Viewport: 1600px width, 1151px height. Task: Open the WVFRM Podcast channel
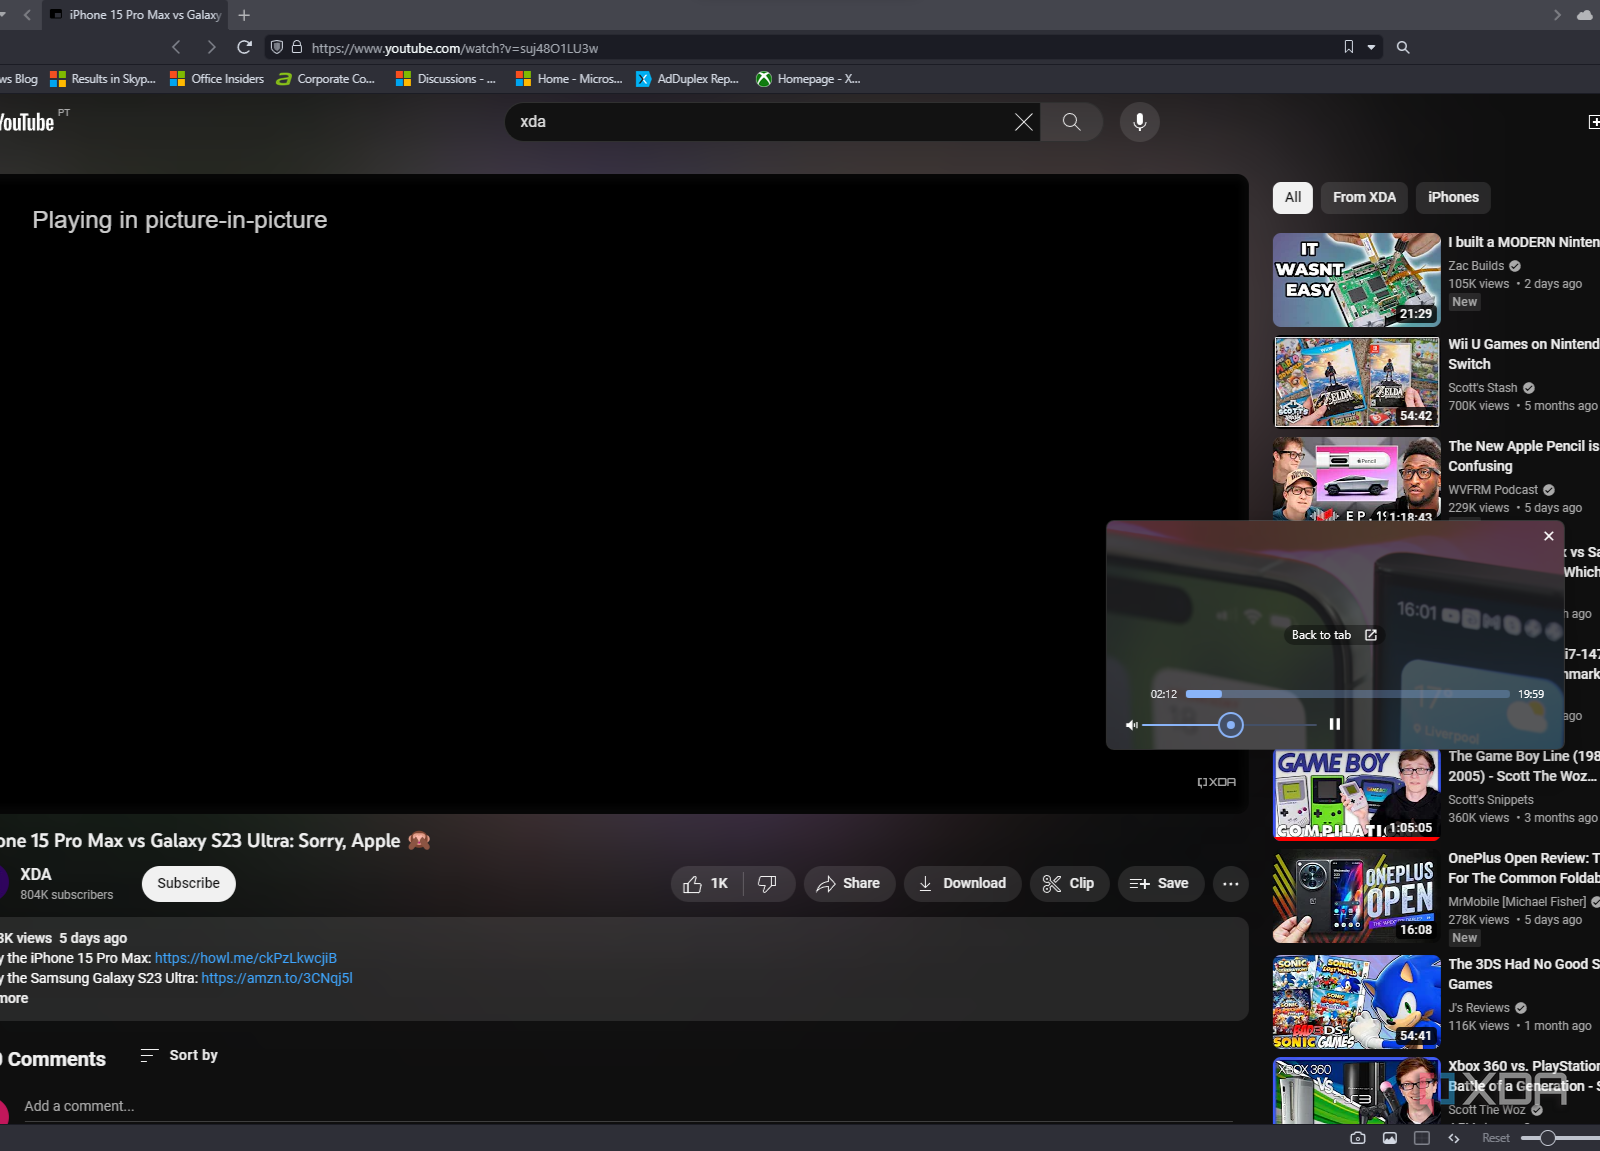tap(1493, 490)
